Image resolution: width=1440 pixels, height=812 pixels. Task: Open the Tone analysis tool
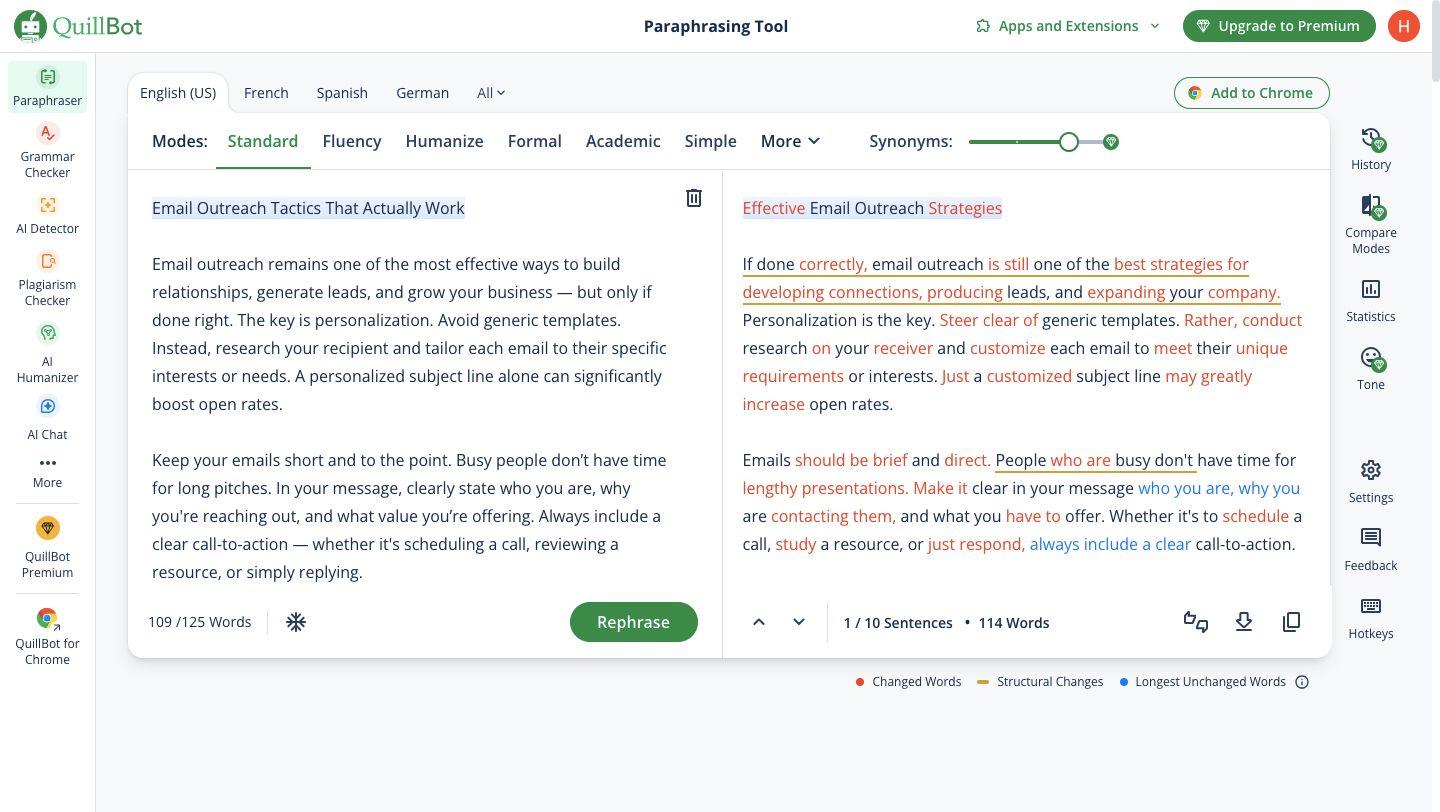point(1370,369)
